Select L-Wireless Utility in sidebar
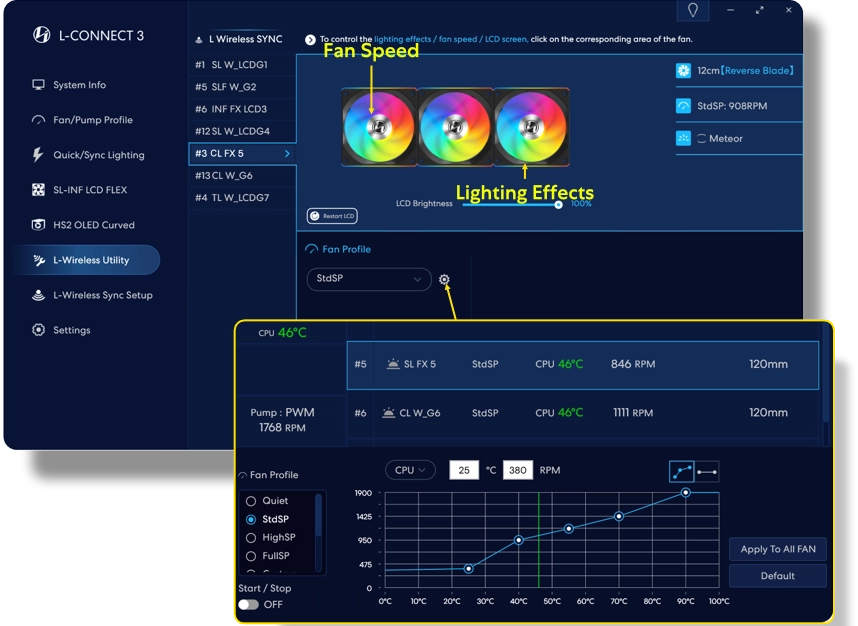 point(88,260)
